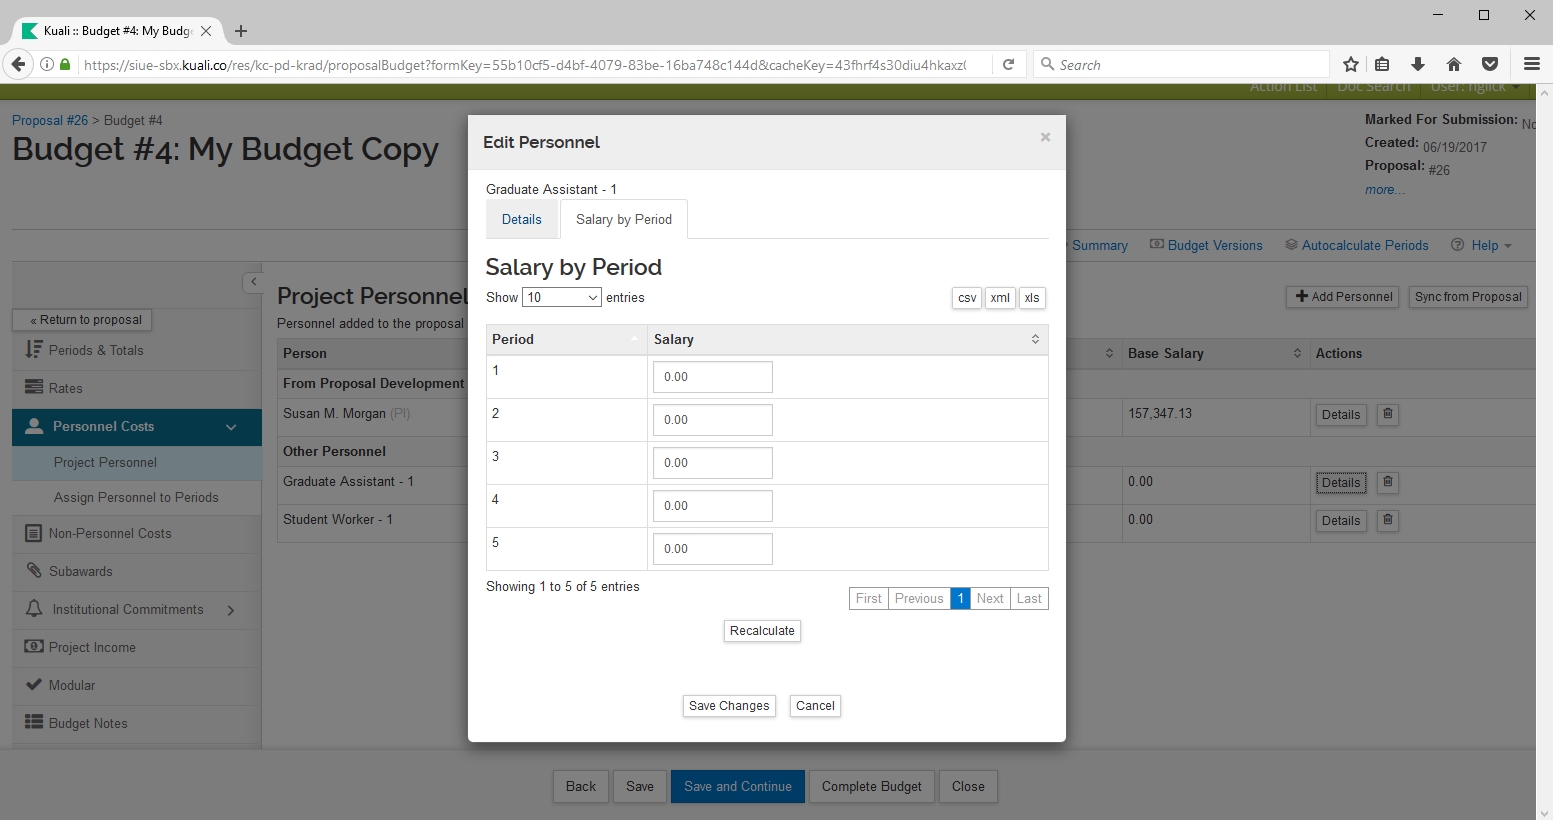Image resolution: width=1553 pixels, height=820 pixels.
Task: Switch to the Details tab
Action: point(522,219)
